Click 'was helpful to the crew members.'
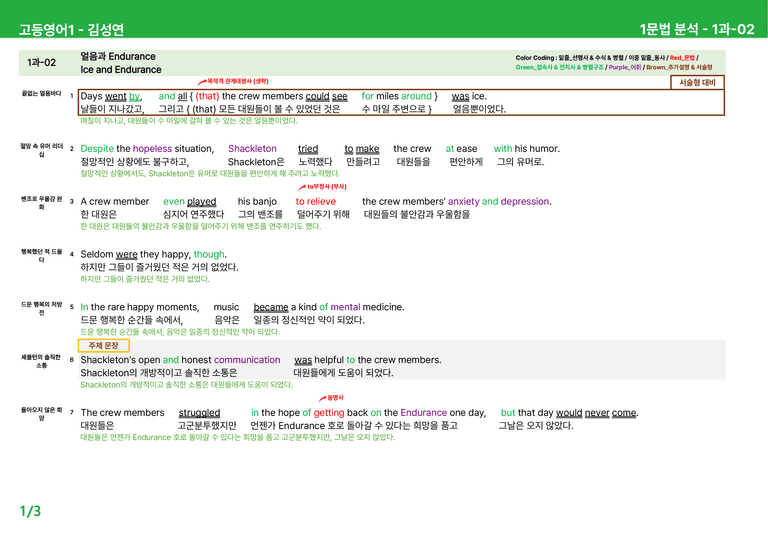Screen dimensions: 768x543 point(368,360)
